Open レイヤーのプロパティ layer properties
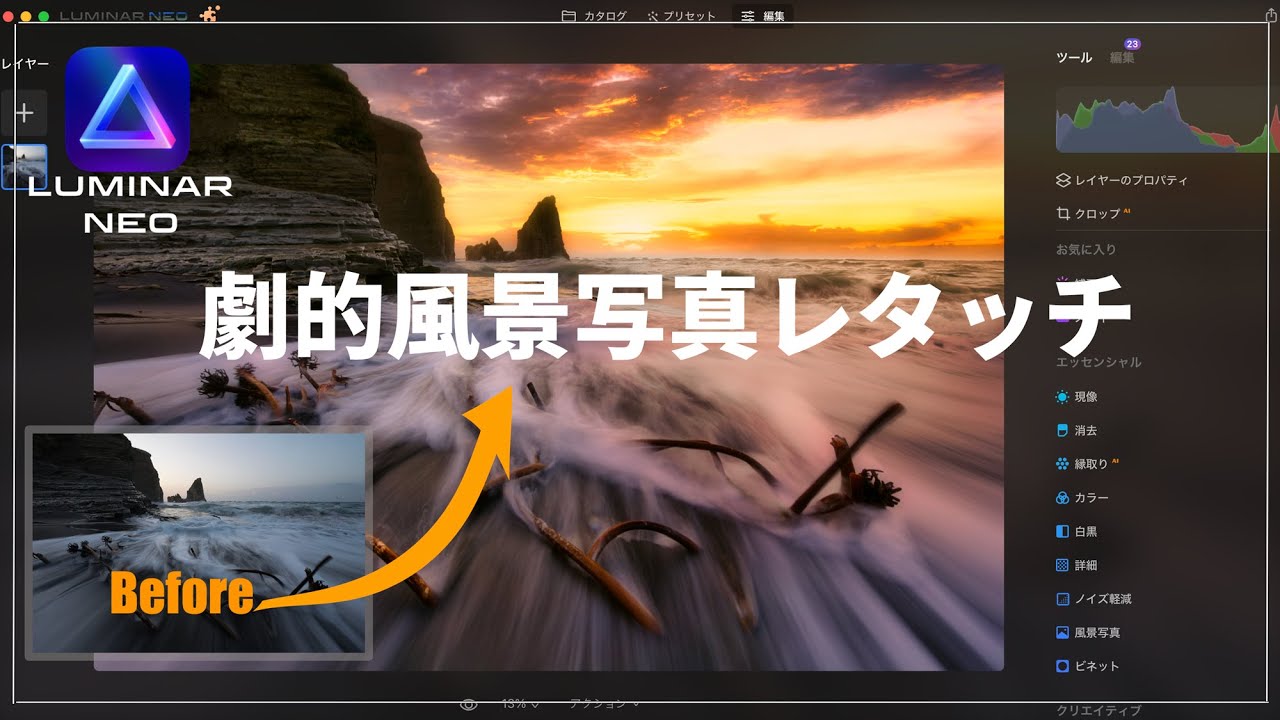 coord(1122,180)
